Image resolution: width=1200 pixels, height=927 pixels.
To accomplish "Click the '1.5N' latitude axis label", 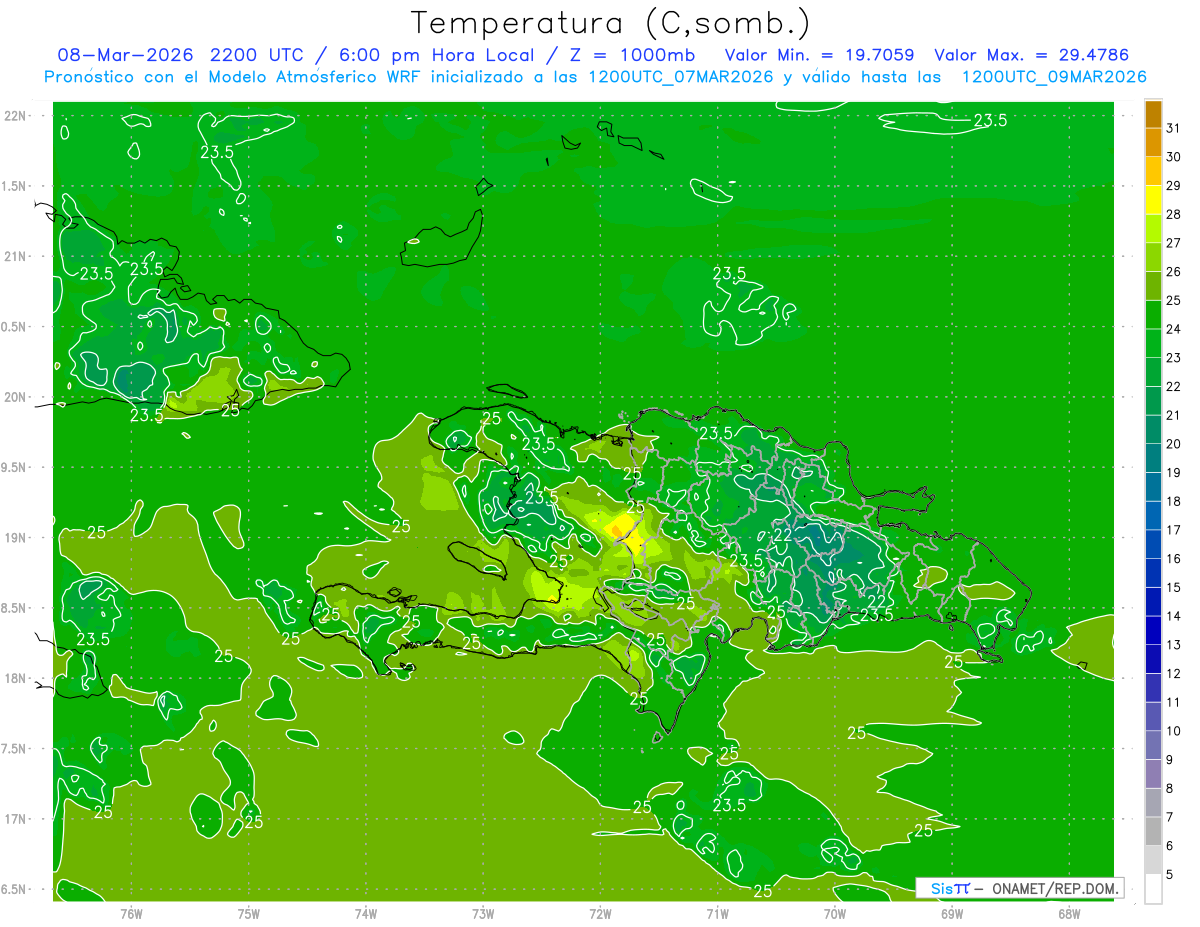I will click(x=14, y=185).
